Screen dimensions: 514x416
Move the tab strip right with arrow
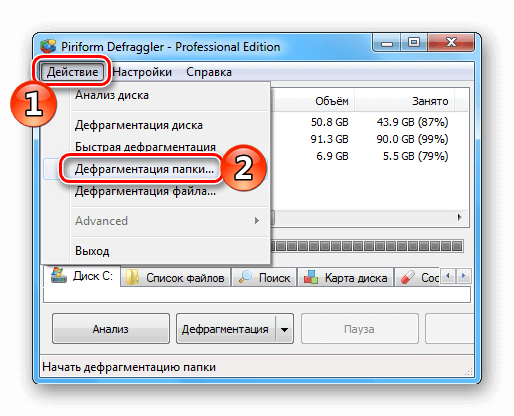point(464,276)
